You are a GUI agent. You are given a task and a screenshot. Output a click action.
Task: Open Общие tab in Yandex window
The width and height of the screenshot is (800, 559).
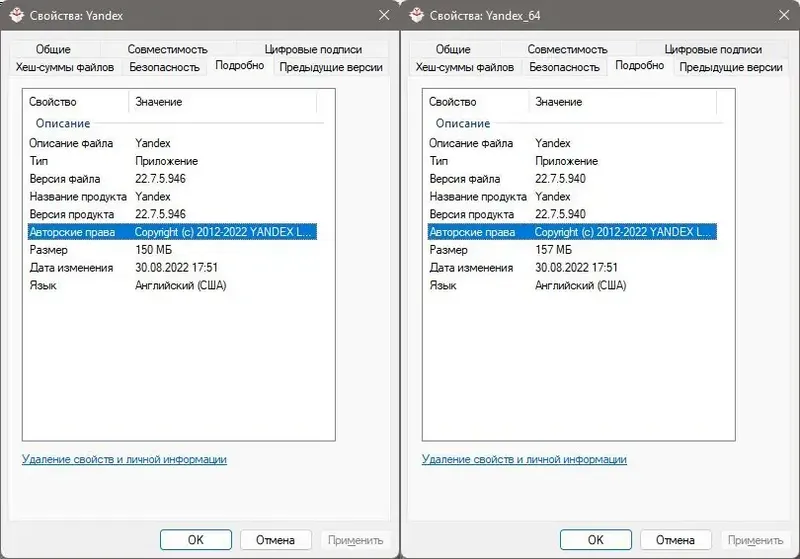click(x=53, y=49)
